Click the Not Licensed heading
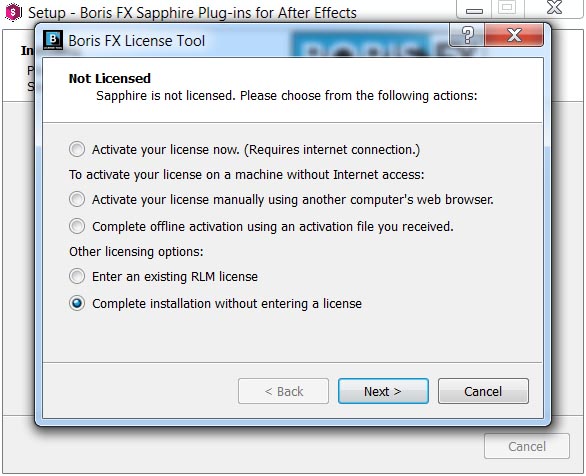 [x=110, y=78]
